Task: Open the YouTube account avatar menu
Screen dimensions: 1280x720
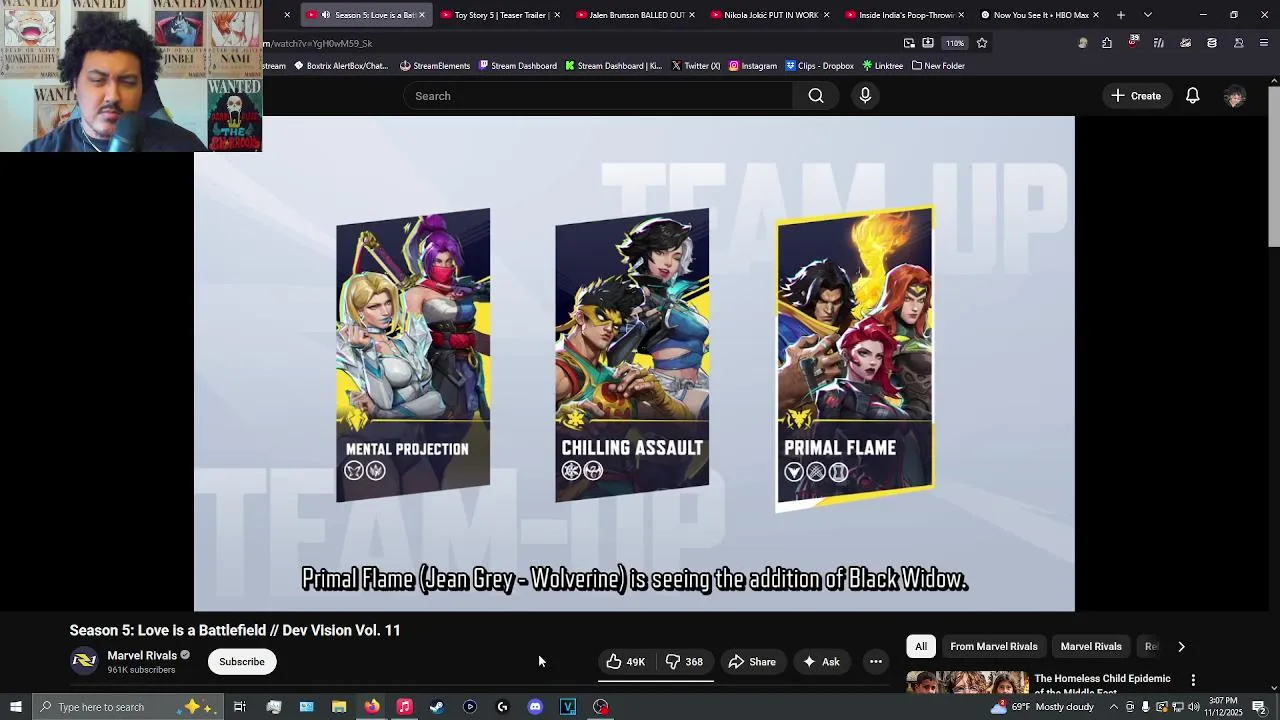Action: click(x=1235, y=96)
